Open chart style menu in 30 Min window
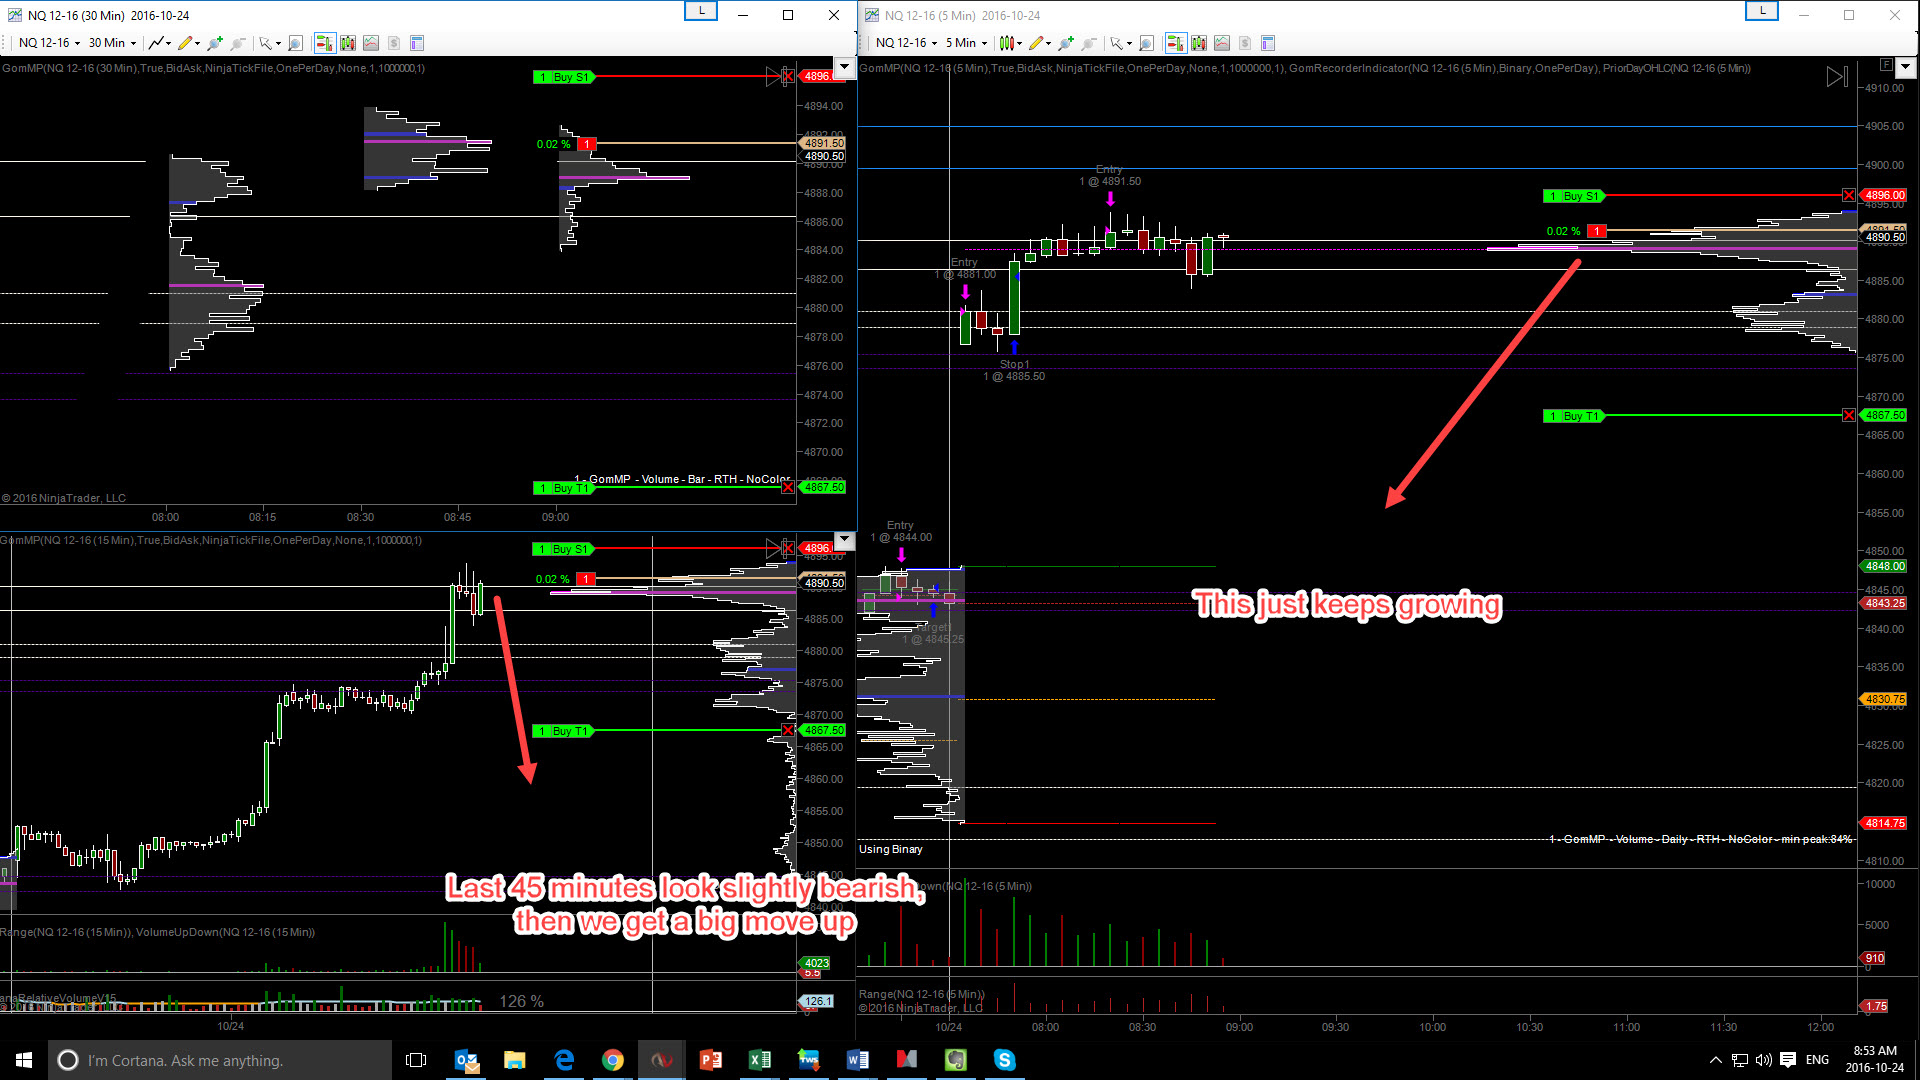 159,43
